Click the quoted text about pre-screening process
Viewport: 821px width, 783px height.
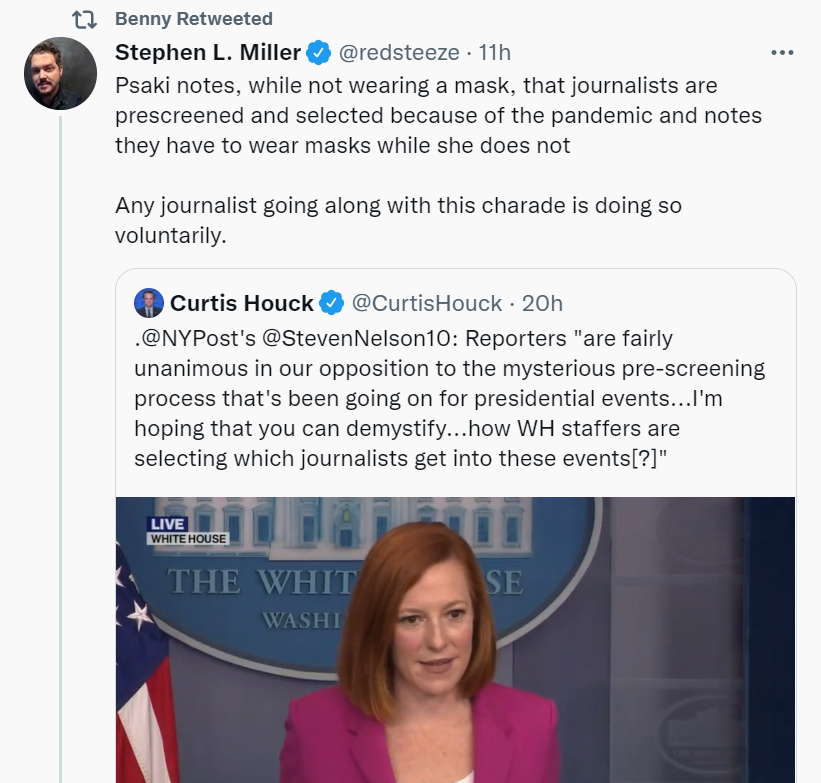(x=450, y=398)
